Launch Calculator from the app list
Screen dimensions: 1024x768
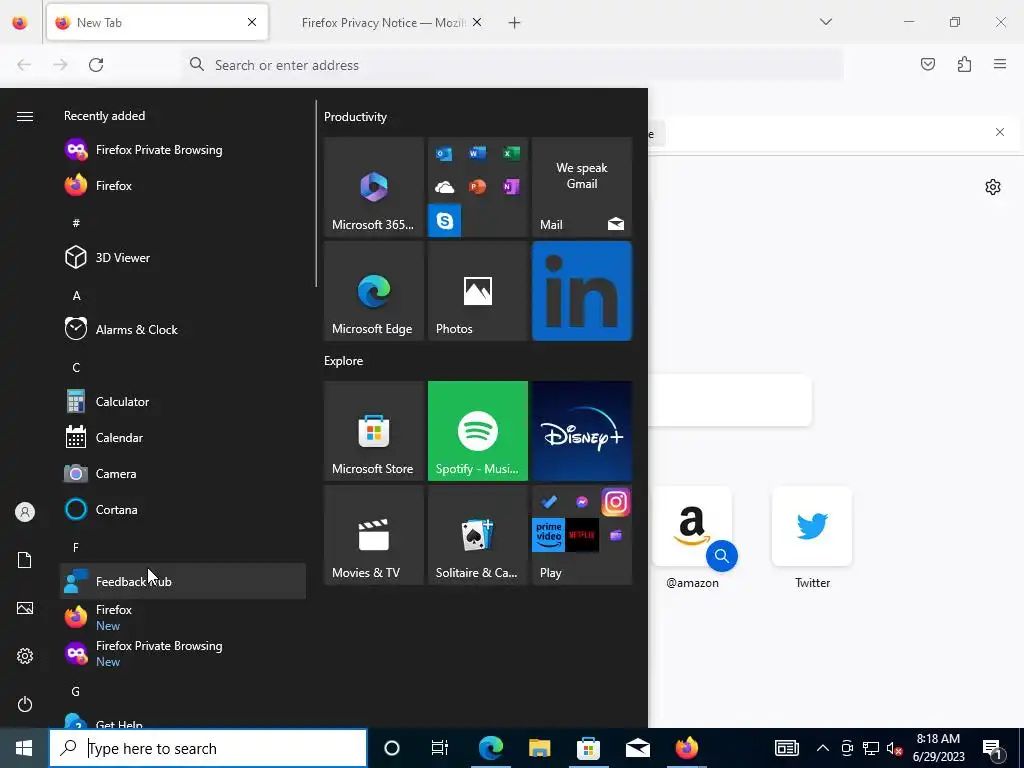(x=183, y=401)
